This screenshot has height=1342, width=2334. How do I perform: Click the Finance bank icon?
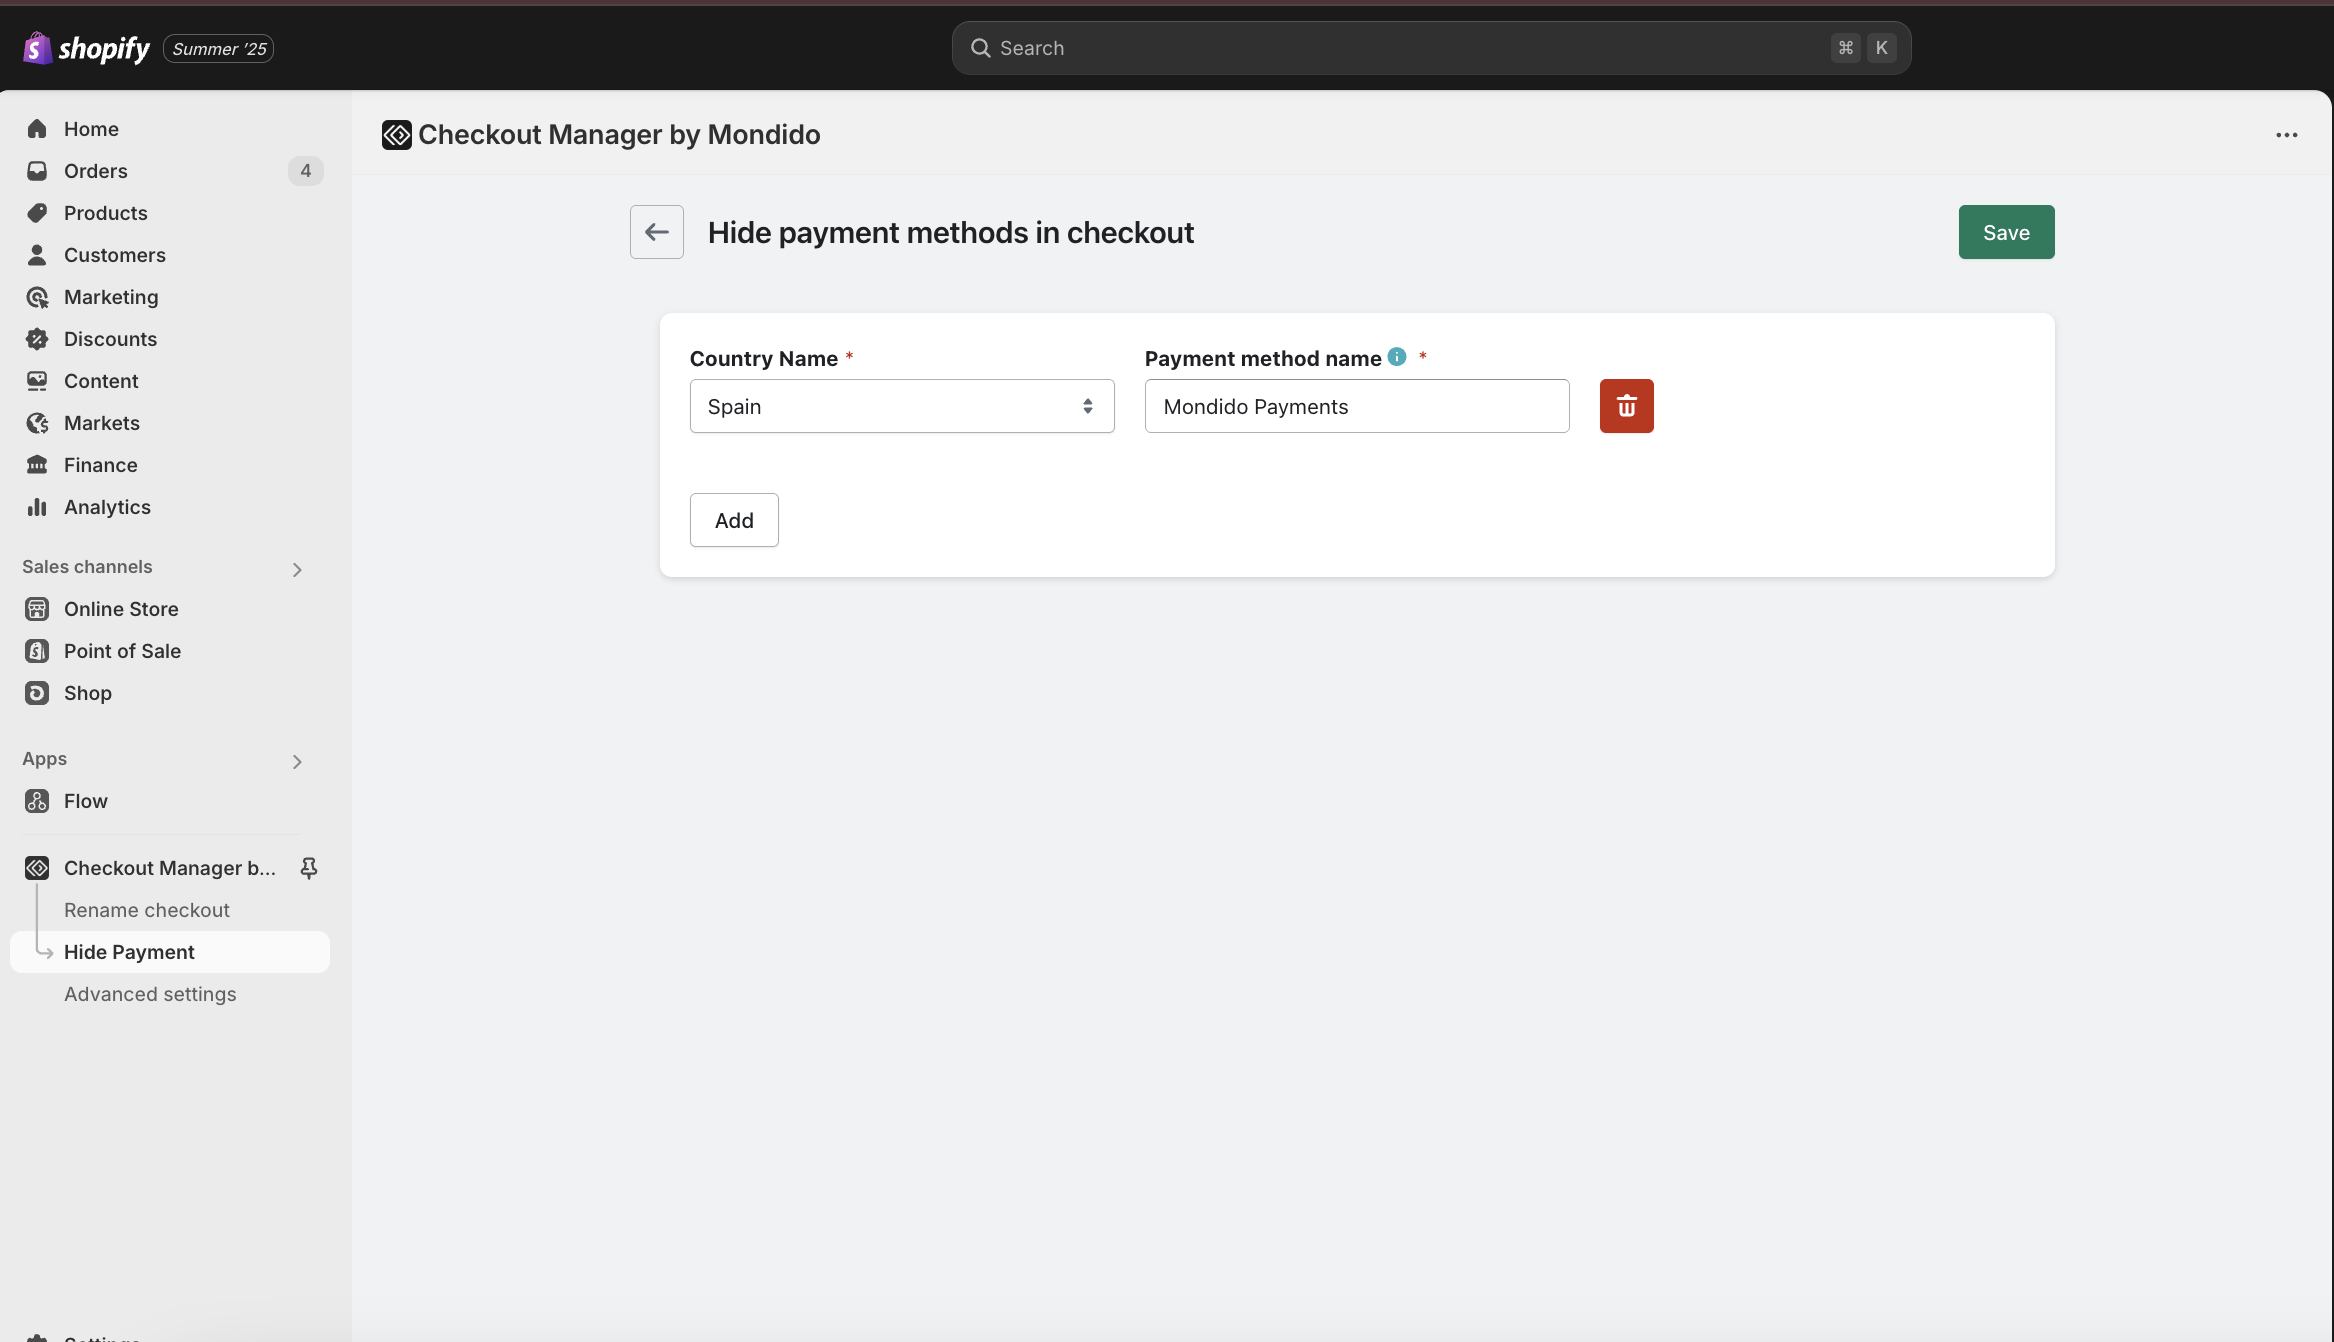(37, 465)
